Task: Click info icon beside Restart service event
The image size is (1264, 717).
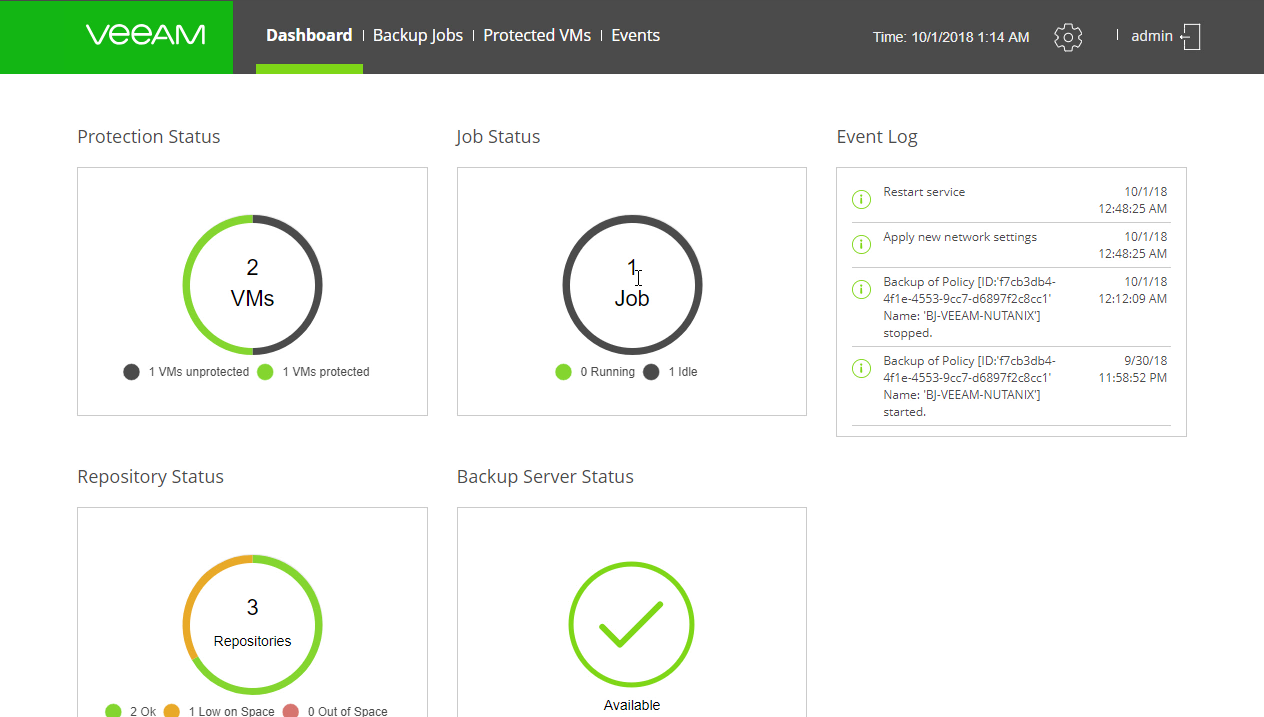Action: 861,199
